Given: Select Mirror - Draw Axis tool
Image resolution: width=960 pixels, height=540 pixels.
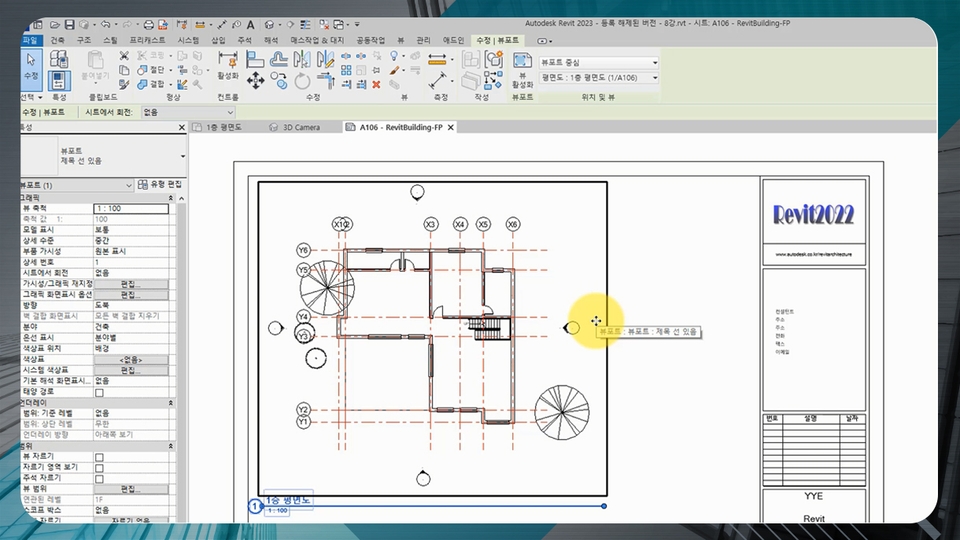Looking at the screenshot, I should click(325, 59).
